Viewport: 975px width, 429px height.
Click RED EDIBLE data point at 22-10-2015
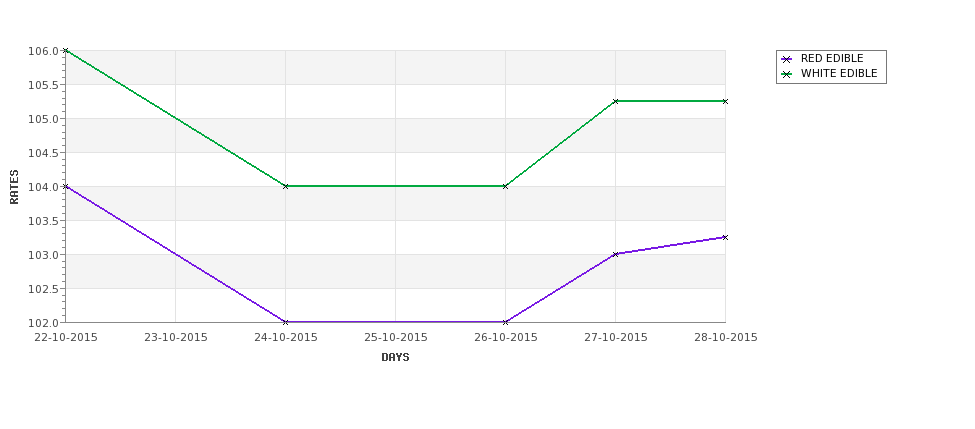[x=65, y=186]
